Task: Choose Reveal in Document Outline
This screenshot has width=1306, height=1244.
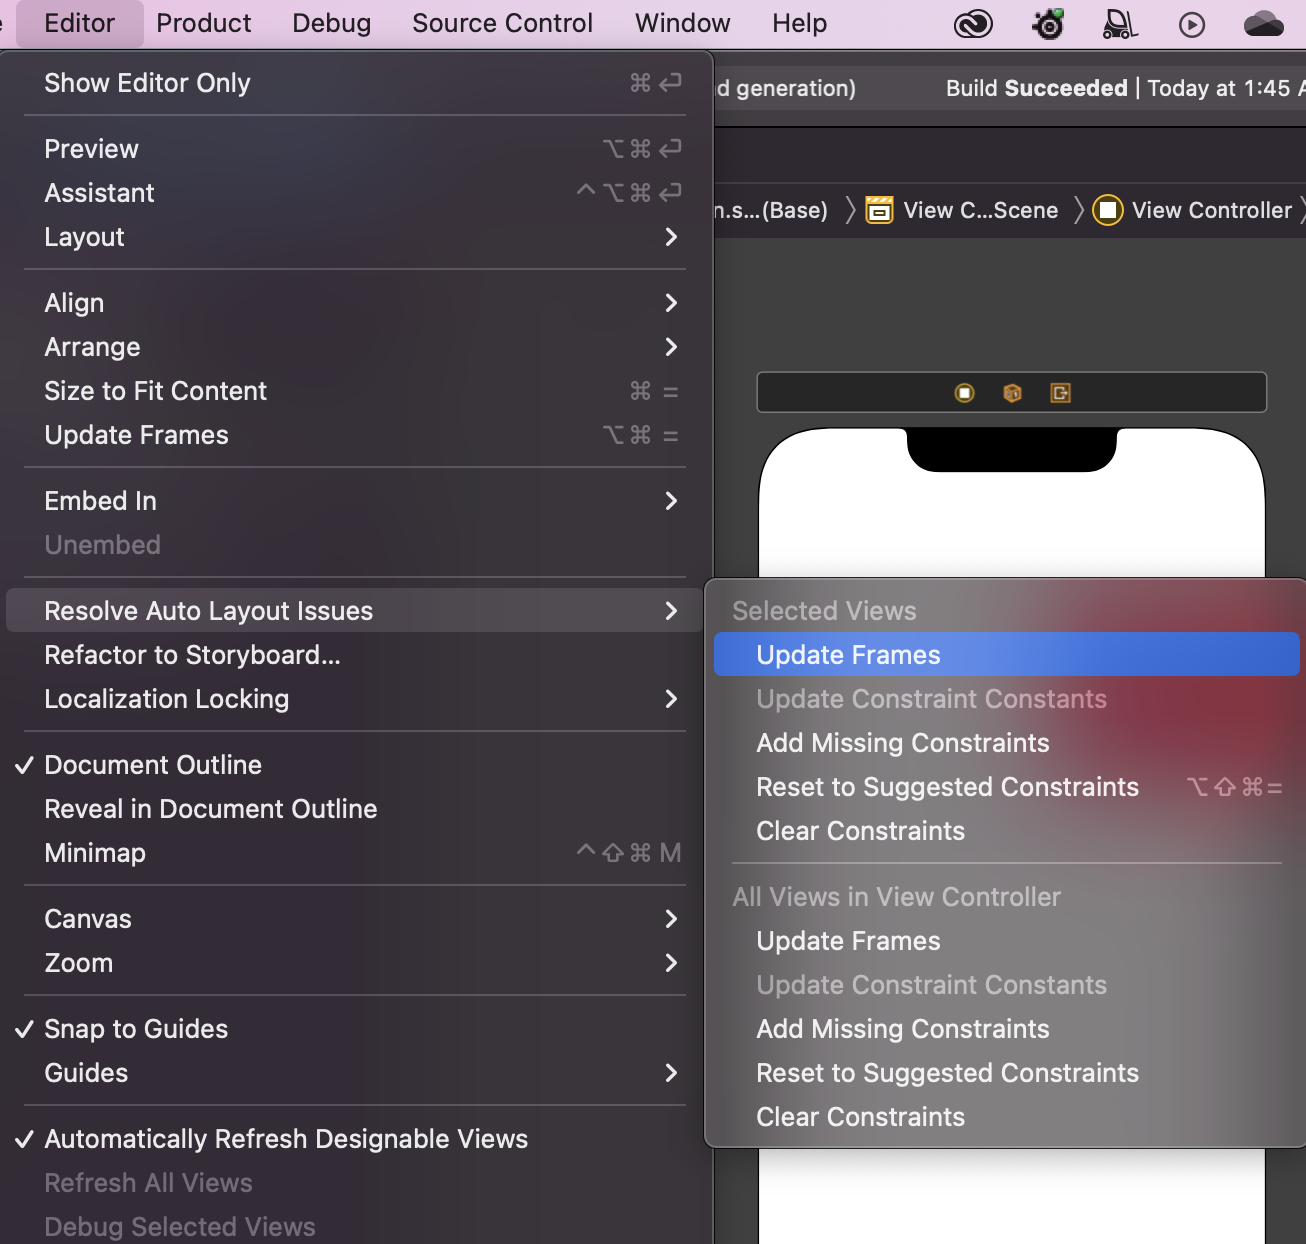Action: tap(355, 809)
